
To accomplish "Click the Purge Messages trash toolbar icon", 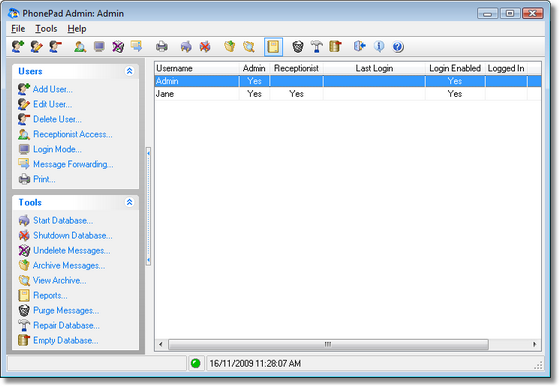I will (x=298, y=46).
